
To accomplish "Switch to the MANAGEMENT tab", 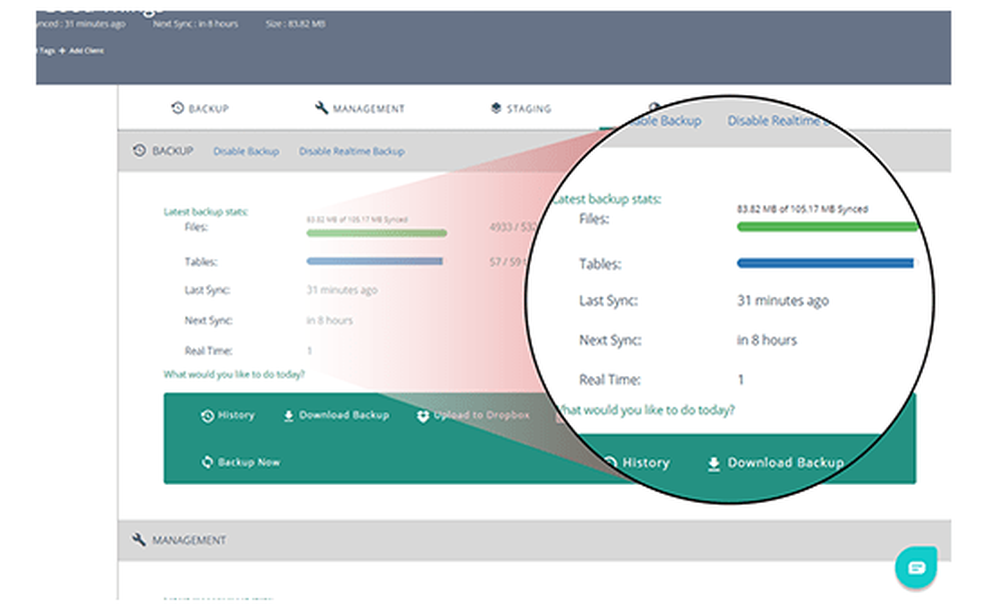I will pyautogui.click(x=360, y=108).
